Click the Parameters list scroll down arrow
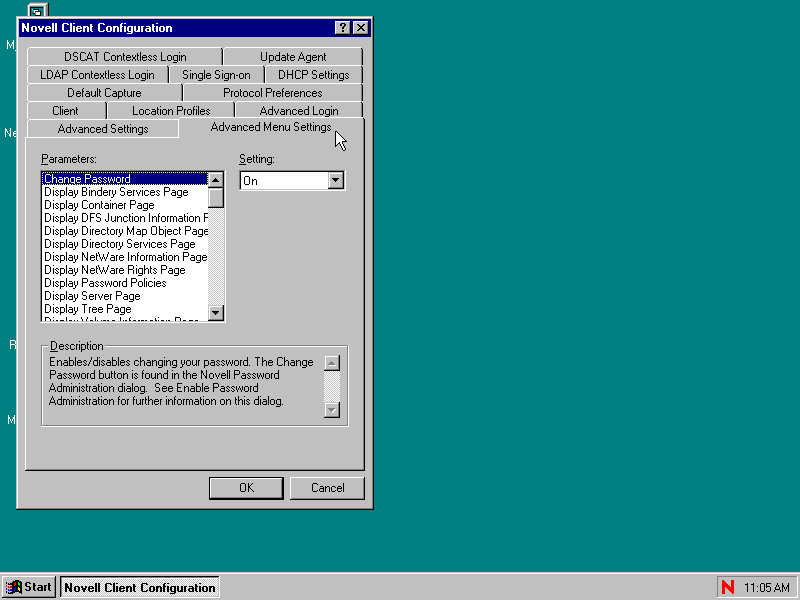The image size is (800, 600). click(216, 312)
